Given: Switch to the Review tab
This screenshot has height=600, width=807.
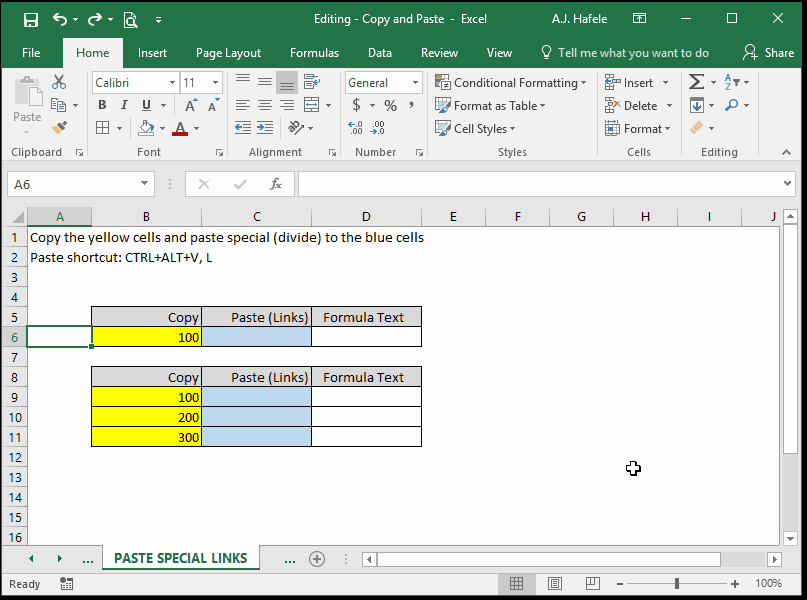Looking at the screenshot, I should 439,53.
